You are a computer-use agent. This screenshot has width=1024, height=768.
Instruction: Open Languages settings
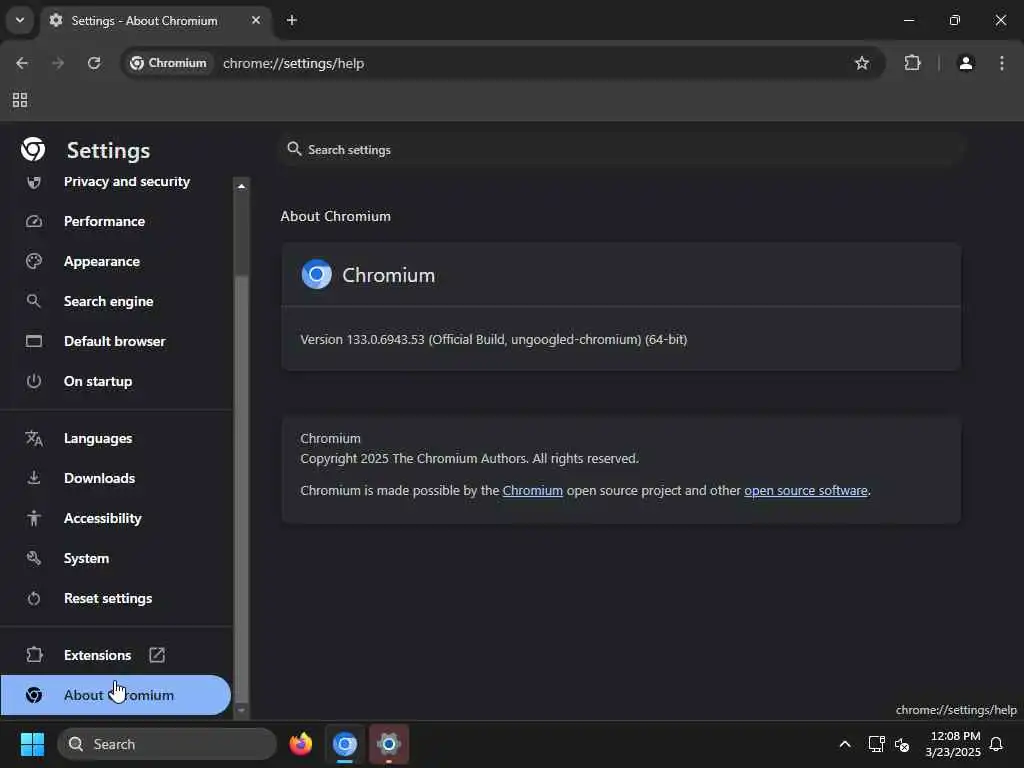point(116,438)
